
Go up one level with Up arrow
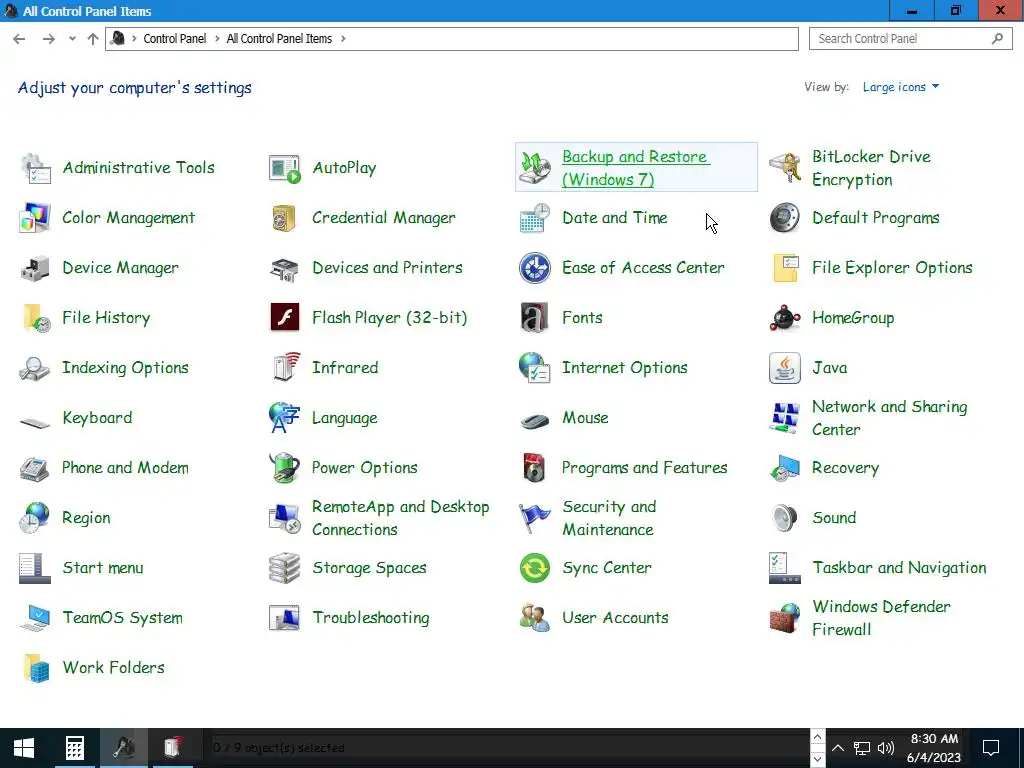93,39
